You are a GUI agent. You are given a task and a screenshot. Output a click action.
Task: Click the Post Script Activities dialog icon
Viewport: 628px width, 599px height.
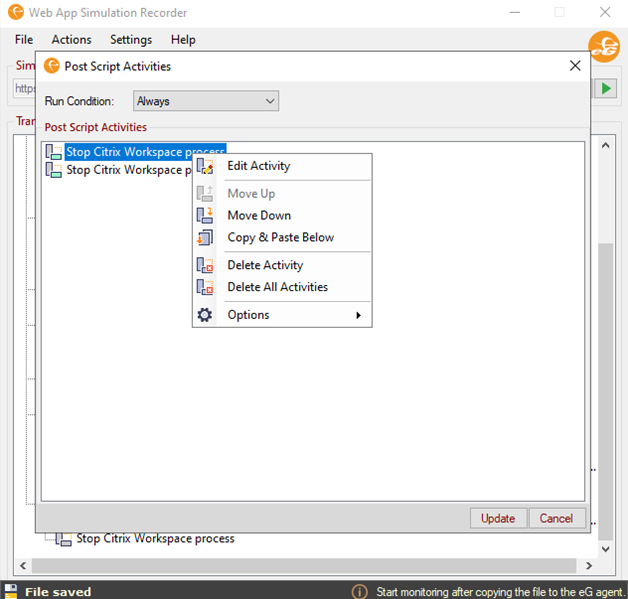[52, 66]
